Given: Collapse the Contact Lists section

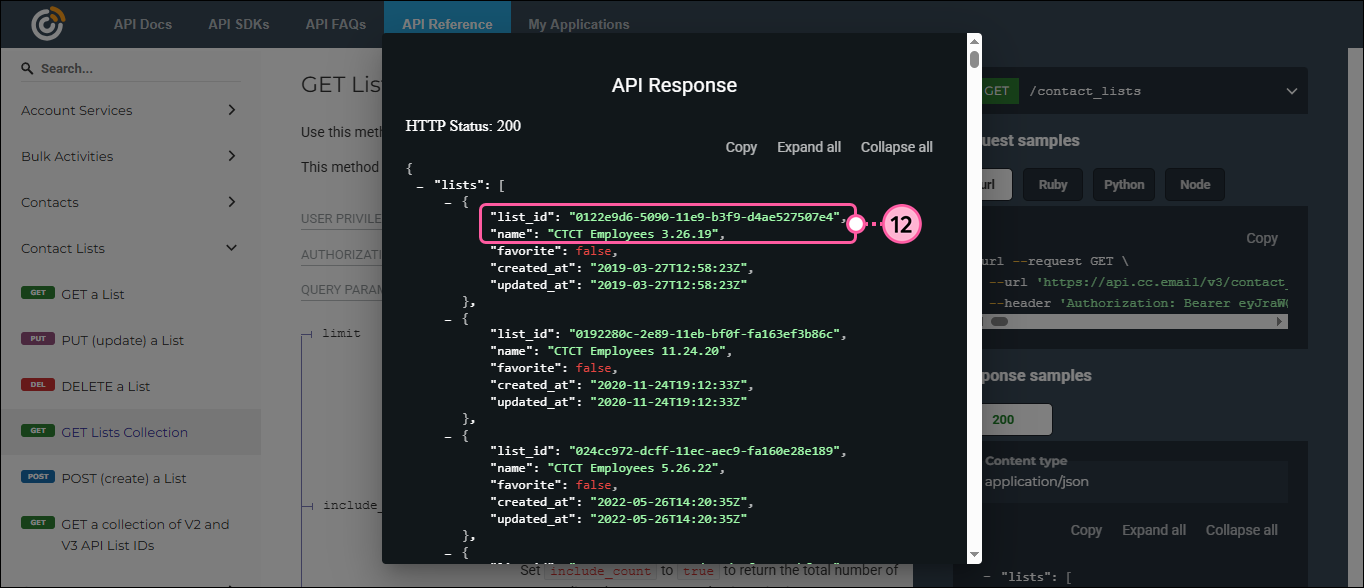Looking at the screenshot, I should coord(130,248).
